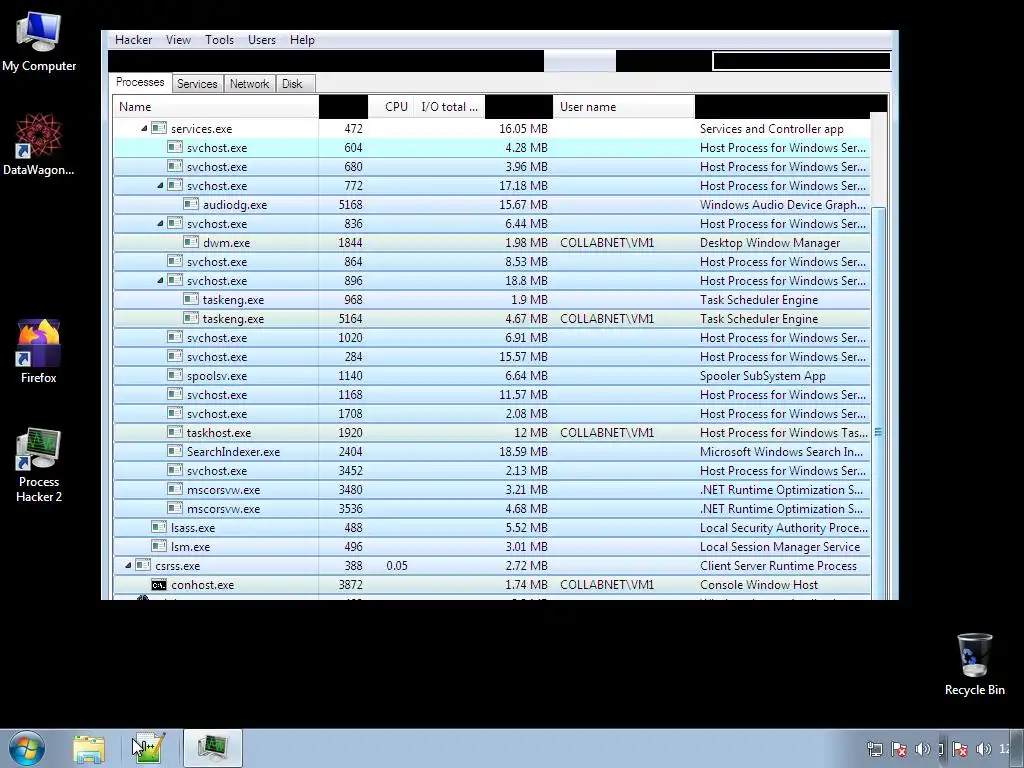Select the spoolsv.exe process row
The image size is (1024, 768).
[x=492, y=376]
